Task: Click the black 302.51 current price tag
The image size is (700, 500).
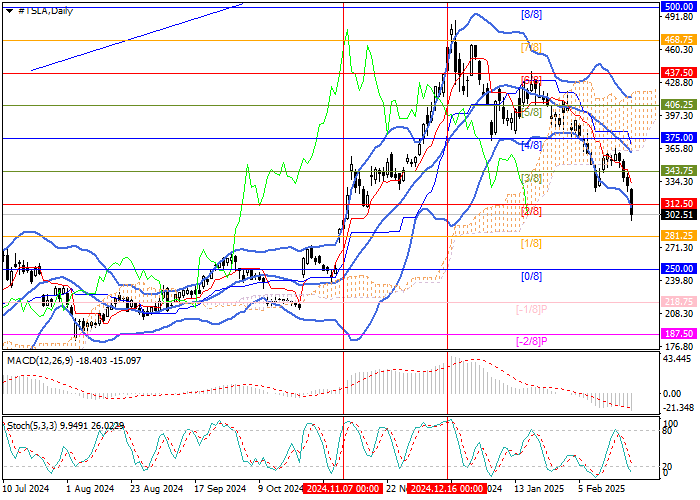Action: (x=679, y=215)
